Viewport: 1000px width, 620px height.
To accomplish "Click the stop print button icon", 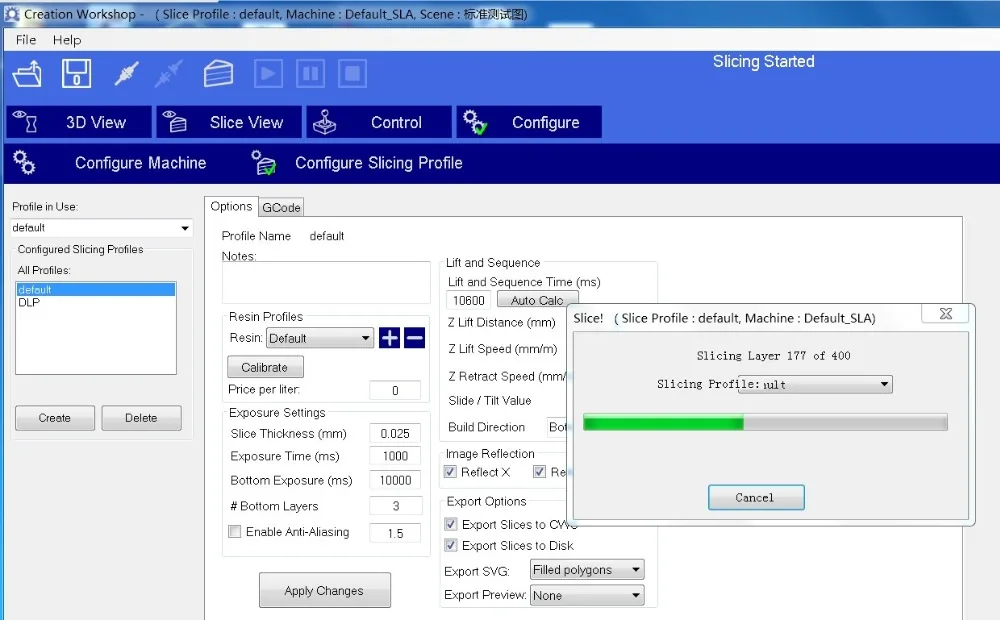I will 352,73.
